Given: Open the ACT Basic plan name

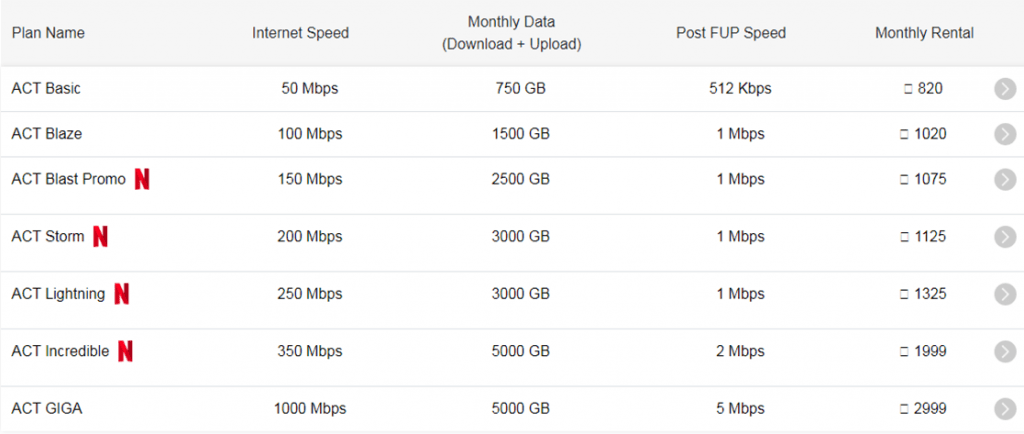Looking at the screenshot, I should [x=46, y=89].
